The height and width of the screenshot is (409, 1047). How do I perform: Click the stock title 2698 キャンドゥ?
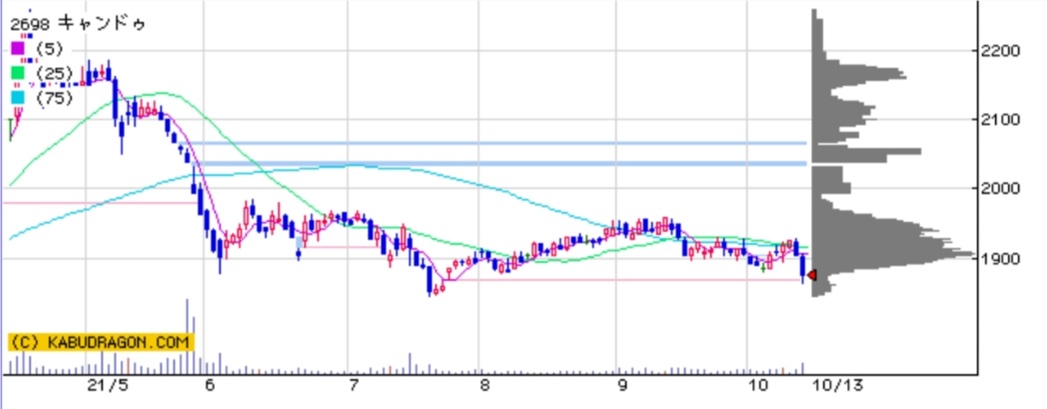(x=77, y=24)
